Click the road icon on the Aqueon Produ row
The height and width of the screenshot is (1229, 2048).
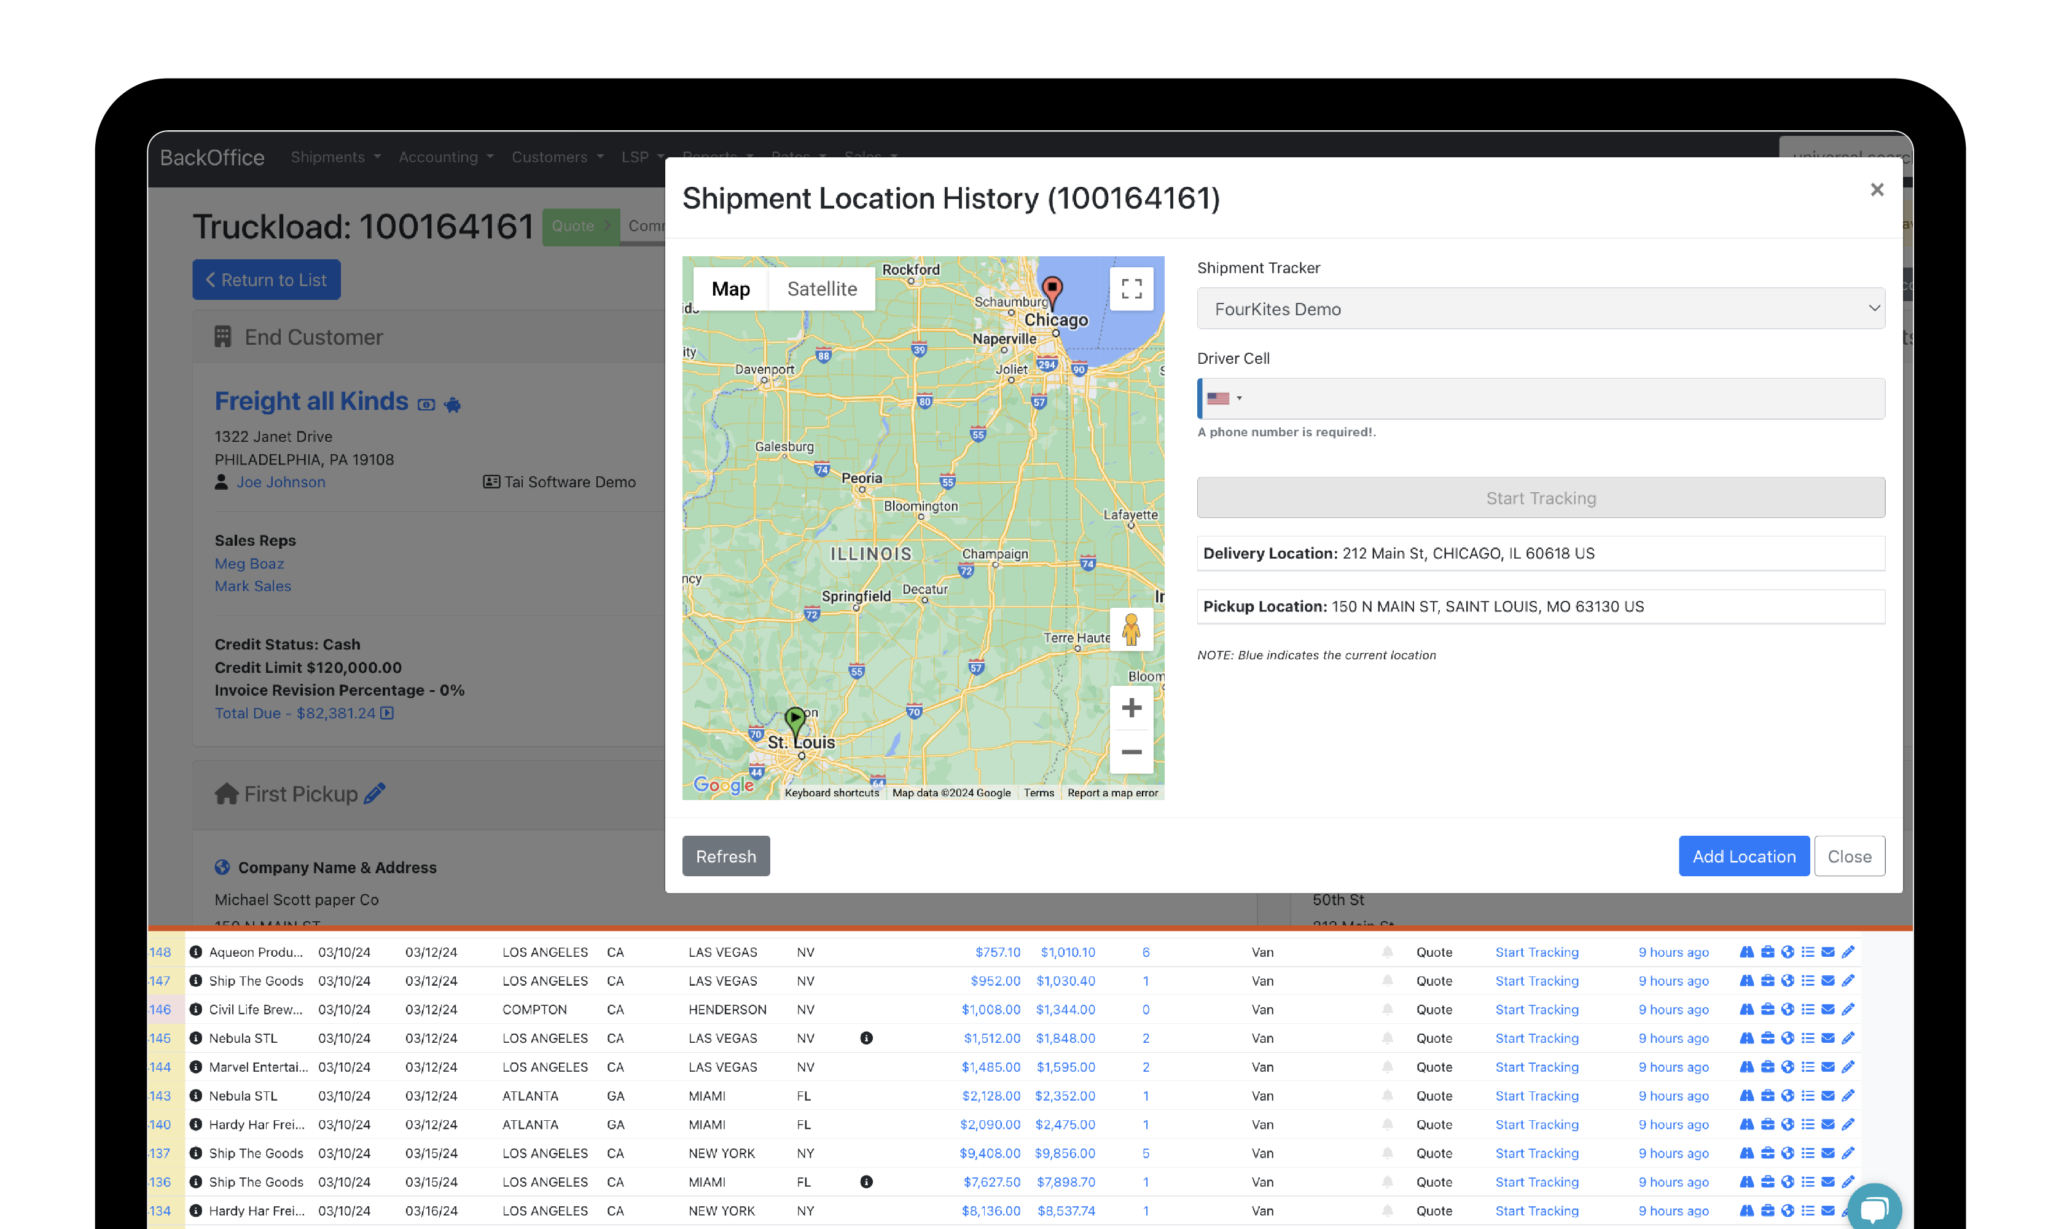[1746, 952]
